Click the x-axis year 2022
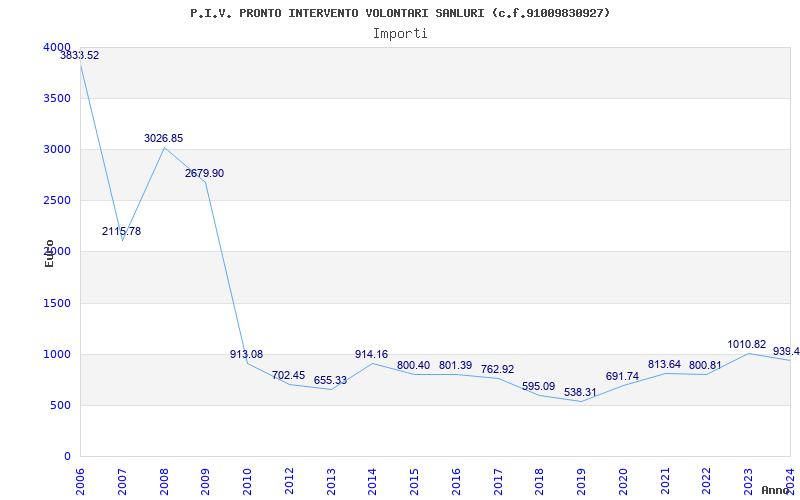800x500 pixels. click(x=707, y=482)
